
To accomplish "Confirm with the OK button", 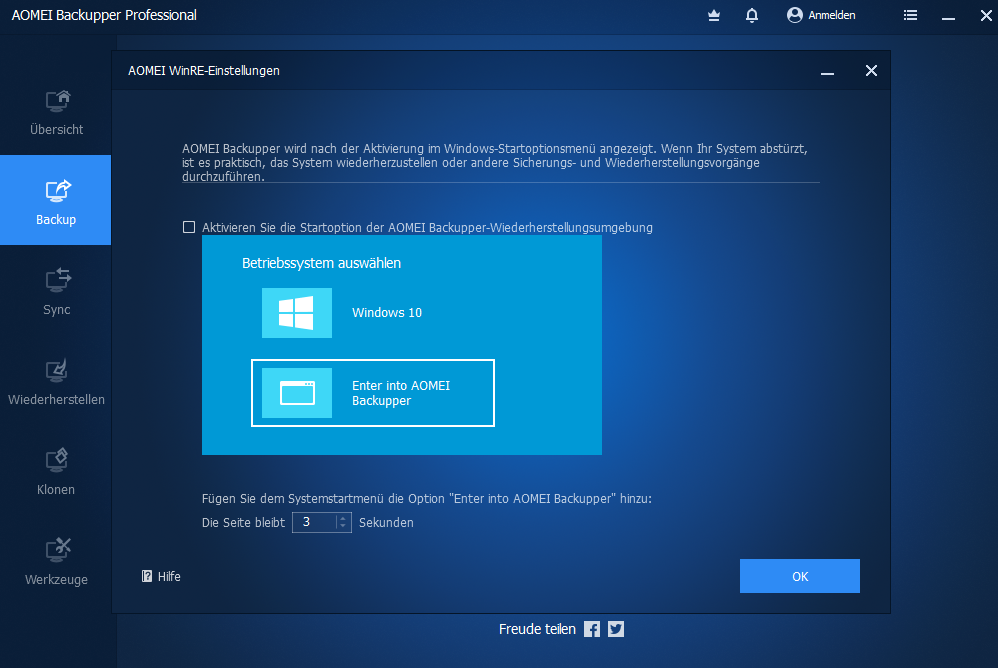I will [799, 576].
